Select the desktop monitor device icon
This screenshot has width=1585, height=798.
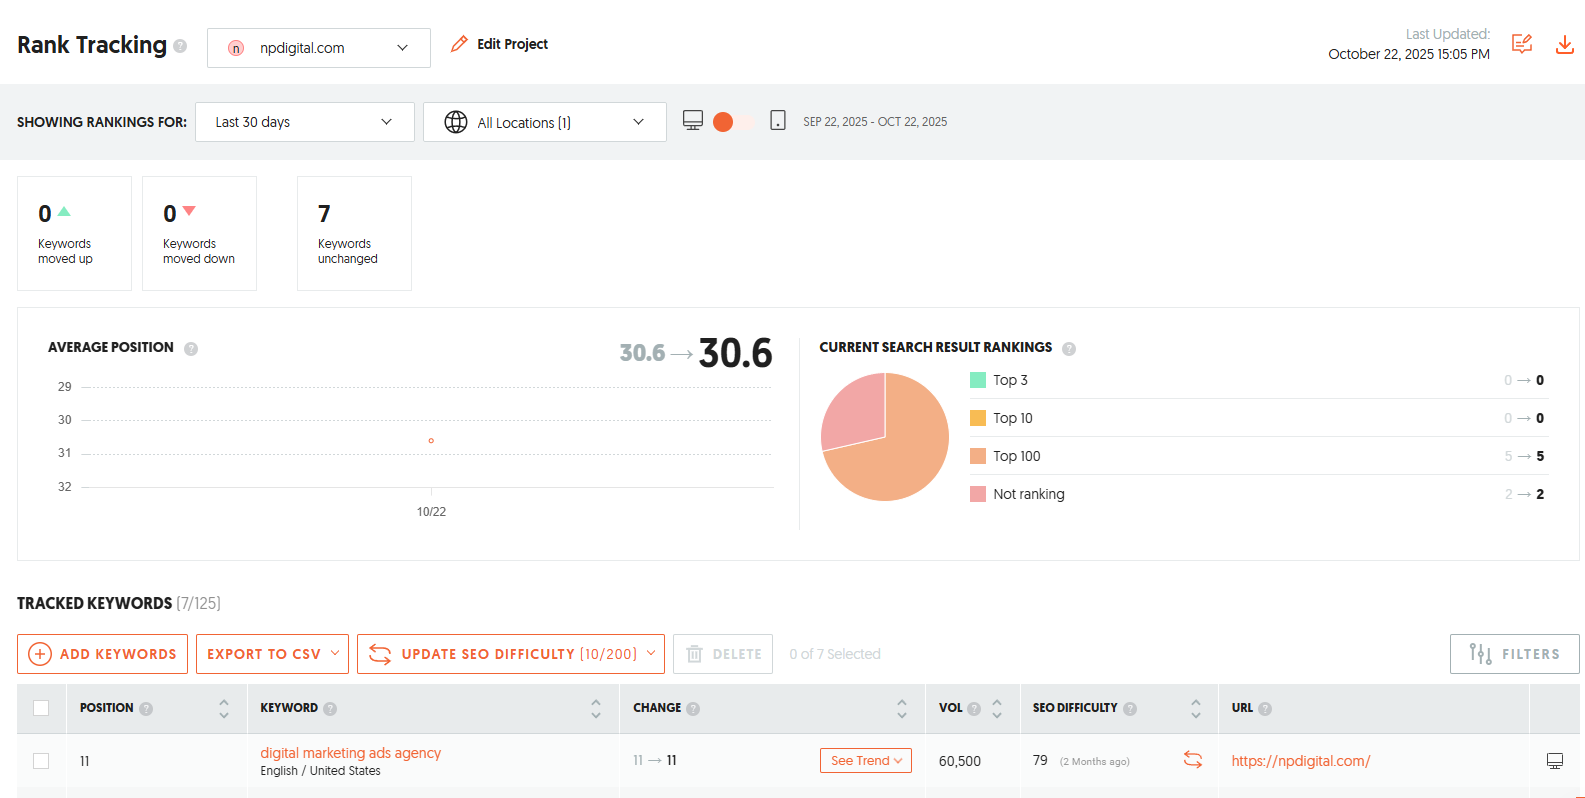[693, 121]
